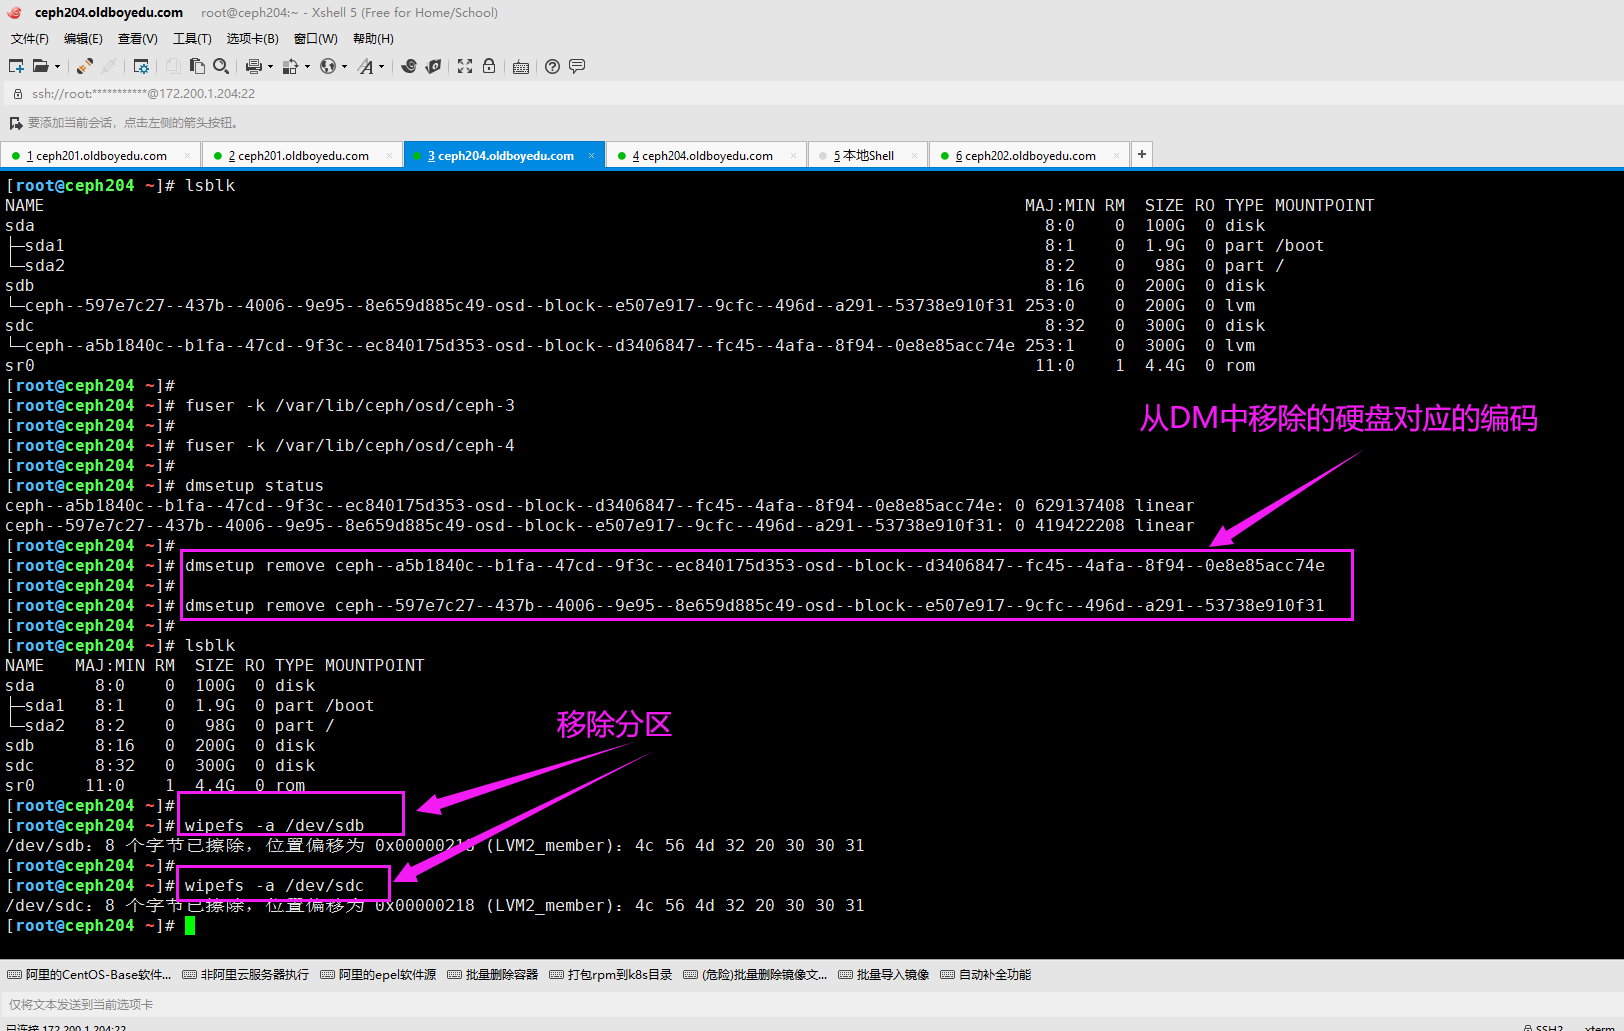Viewport: 1624px width, 1031px height.
Task: Expand the Print dropdown arrow
Action: point(270,67)
